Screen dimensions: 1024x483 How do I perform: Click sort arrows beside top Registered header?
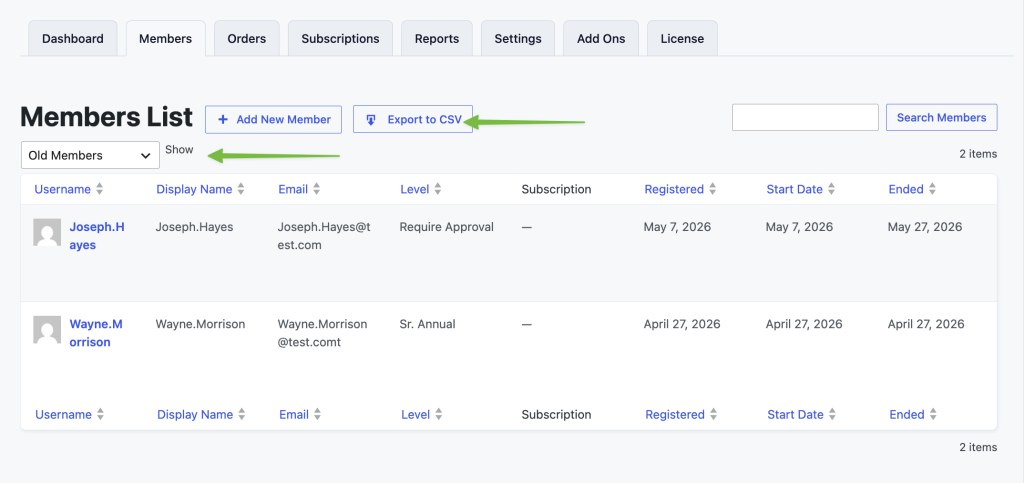coord(712,189)
